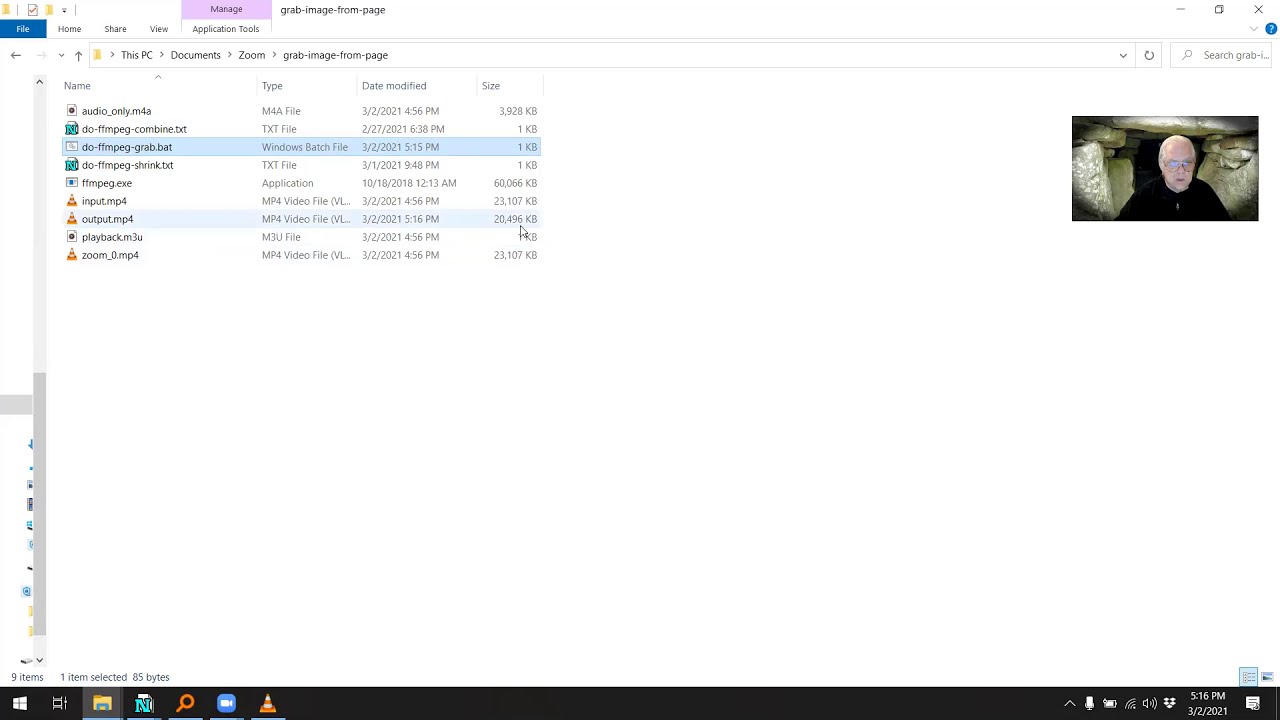1280x720 pixels.
Task: Click the do-ffmpeg-combine.txt file name
Action: click(134, 129)
